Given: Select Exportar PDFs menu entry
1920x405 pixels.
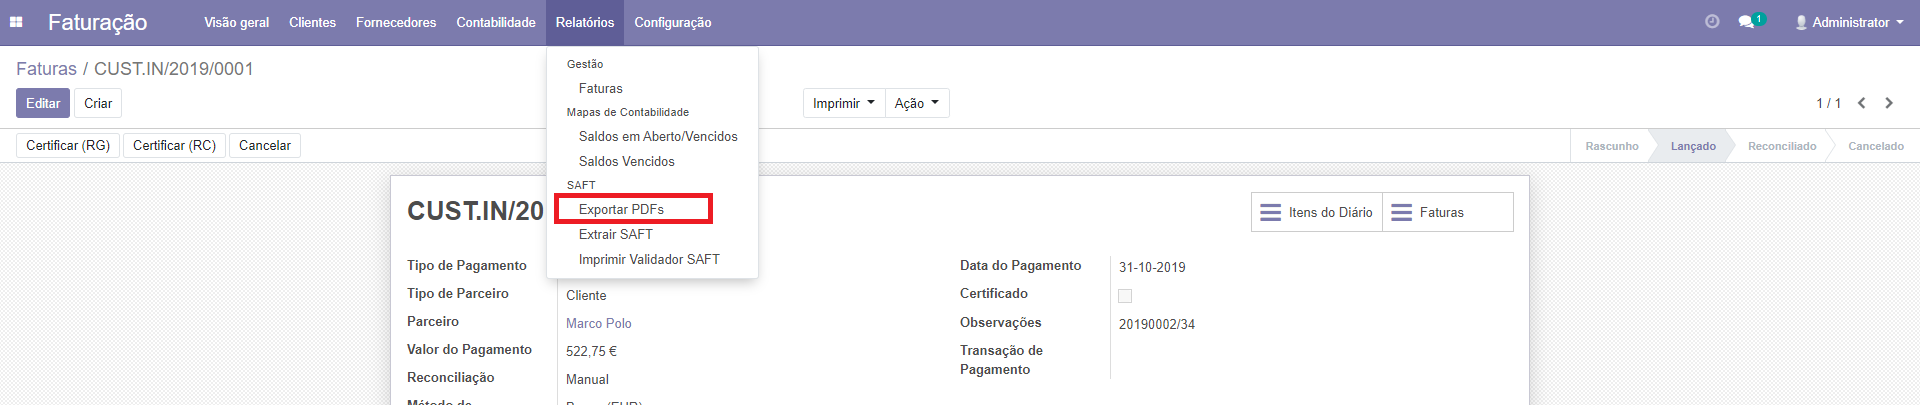Looking at the screenshot, I should (x=621, y=209).
